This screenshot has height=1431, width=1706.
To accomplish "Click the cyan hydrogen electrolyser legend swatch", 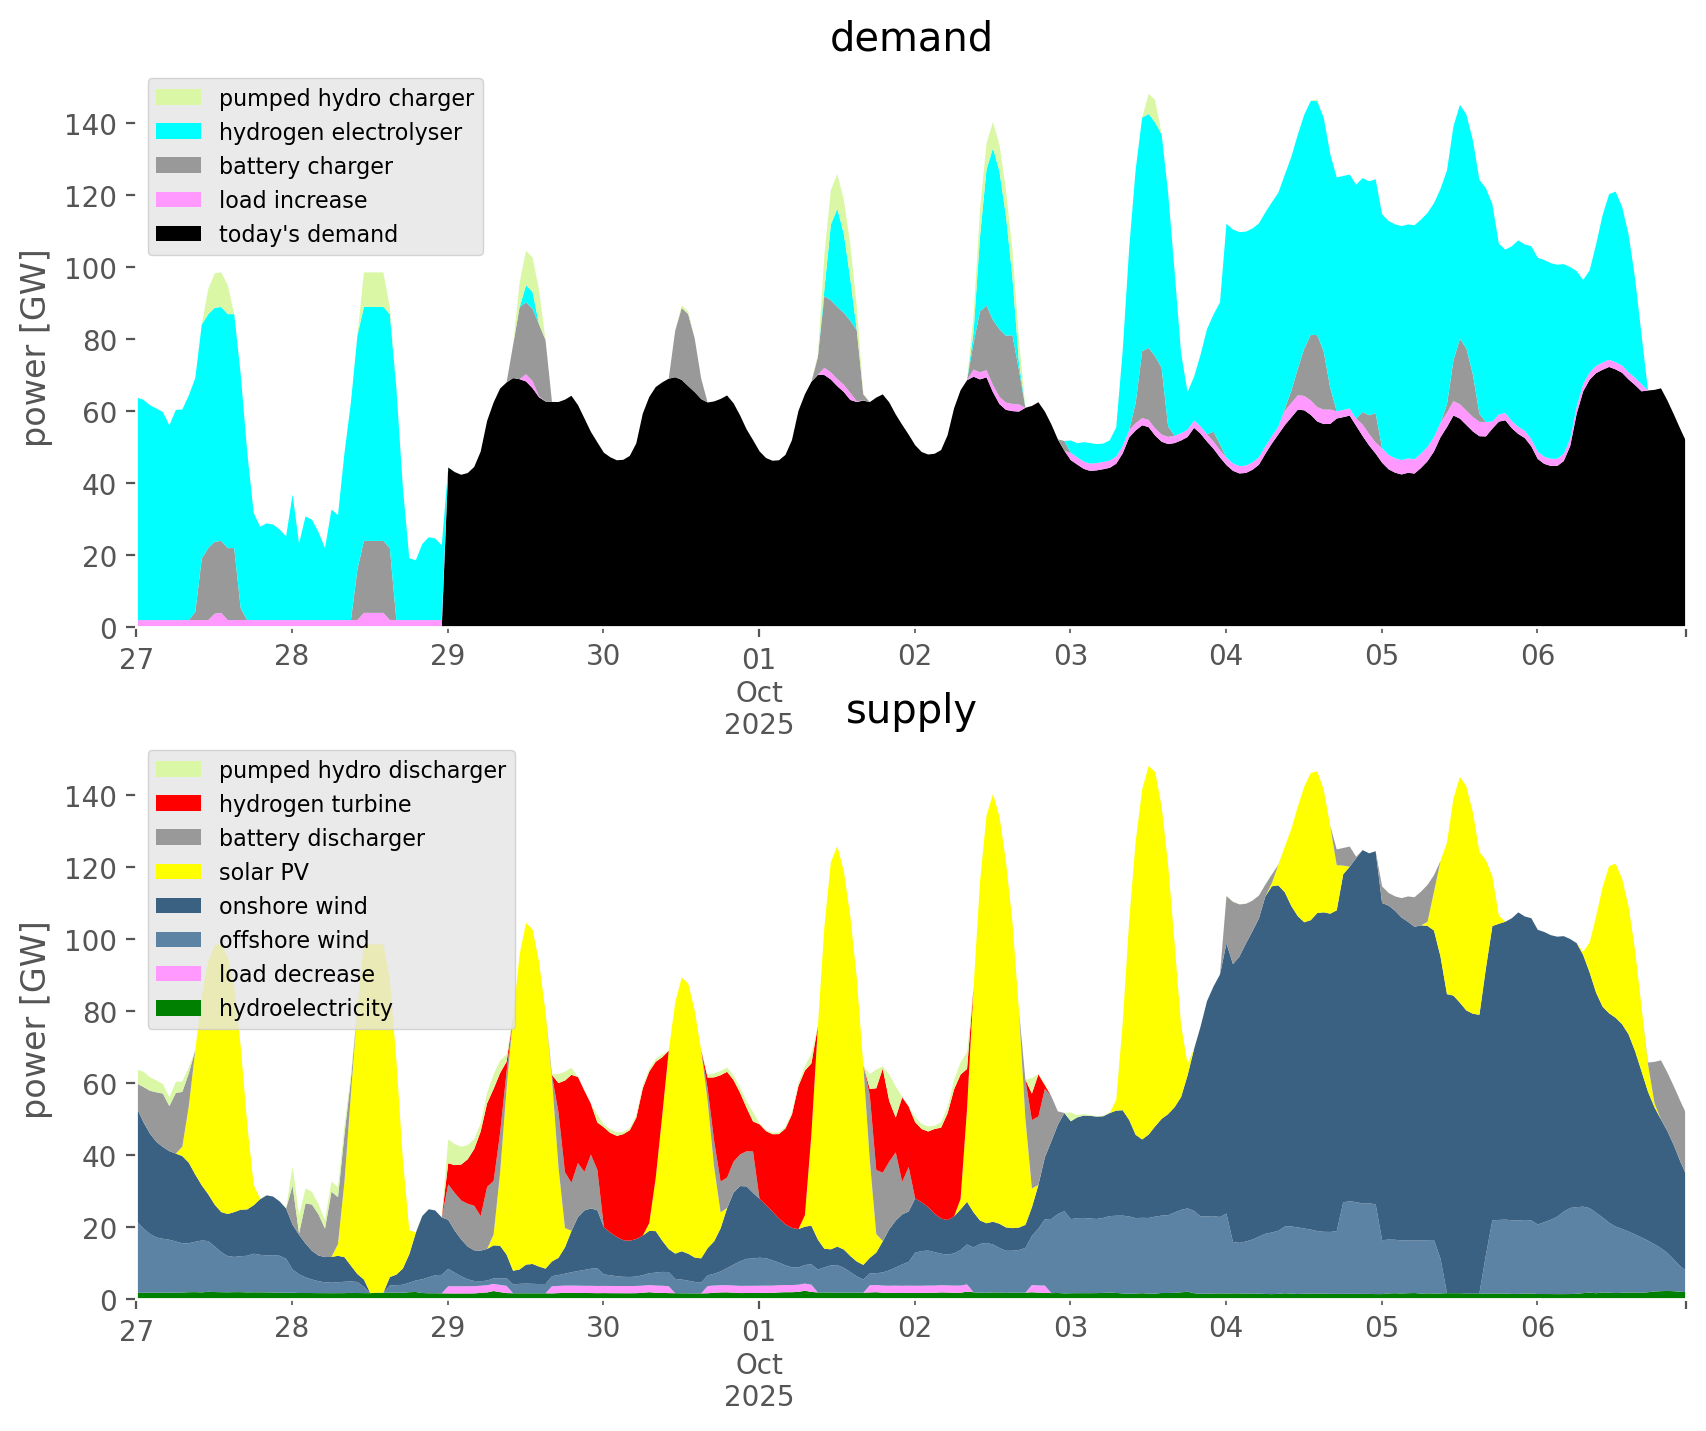I will [x=180, y=132].
